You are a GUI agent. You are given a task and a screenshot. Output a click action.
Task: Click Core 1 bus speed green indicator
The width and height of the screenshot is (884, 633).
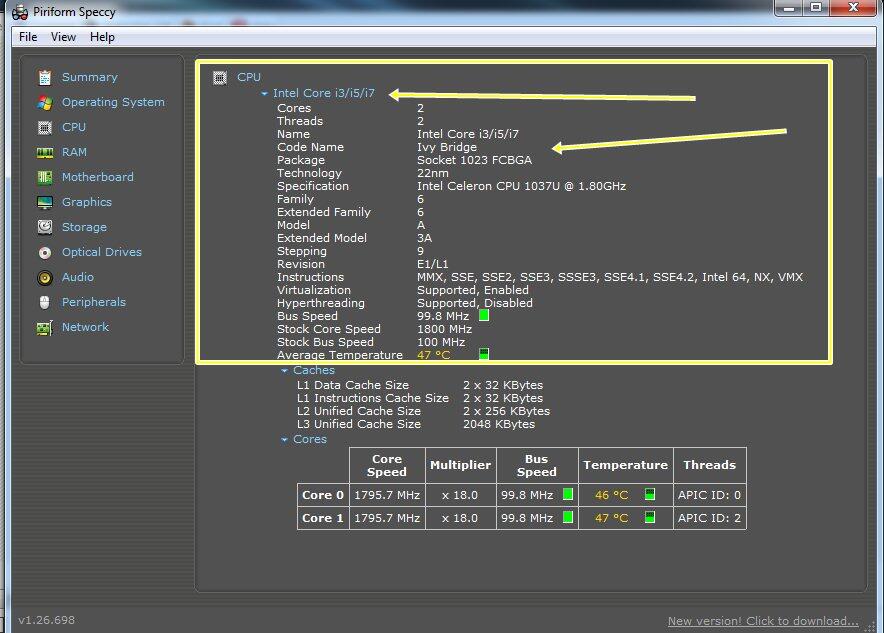click(x=568, y=517)
